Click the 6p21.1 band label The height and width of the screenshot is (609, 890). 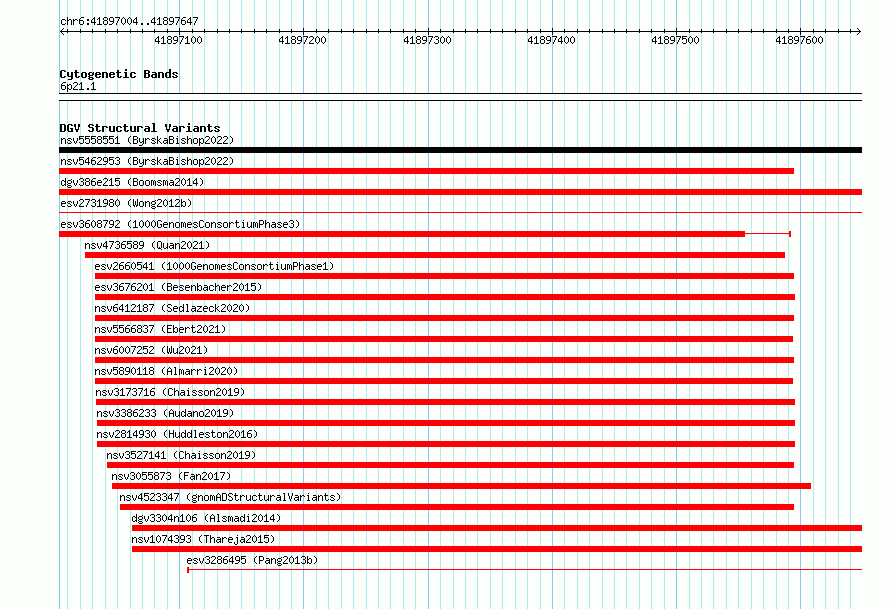78,86
